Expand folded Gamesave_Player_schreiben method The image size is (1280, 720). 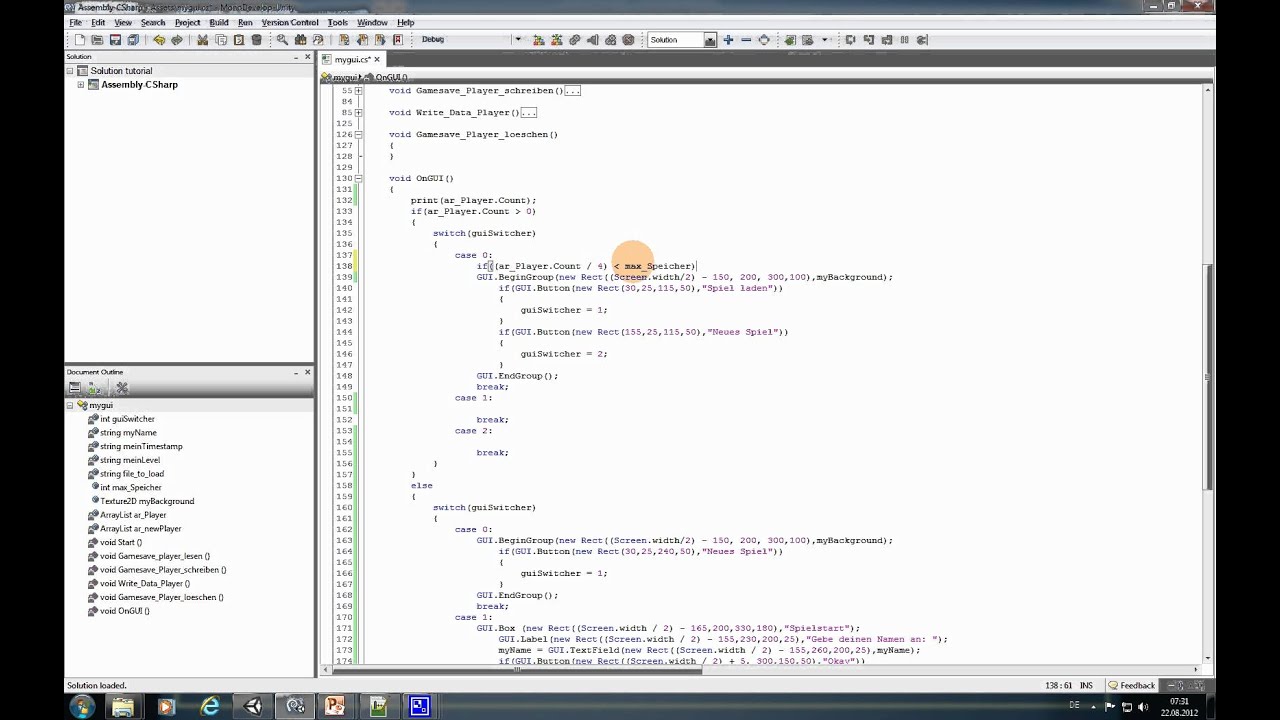(x=358, y=90)
